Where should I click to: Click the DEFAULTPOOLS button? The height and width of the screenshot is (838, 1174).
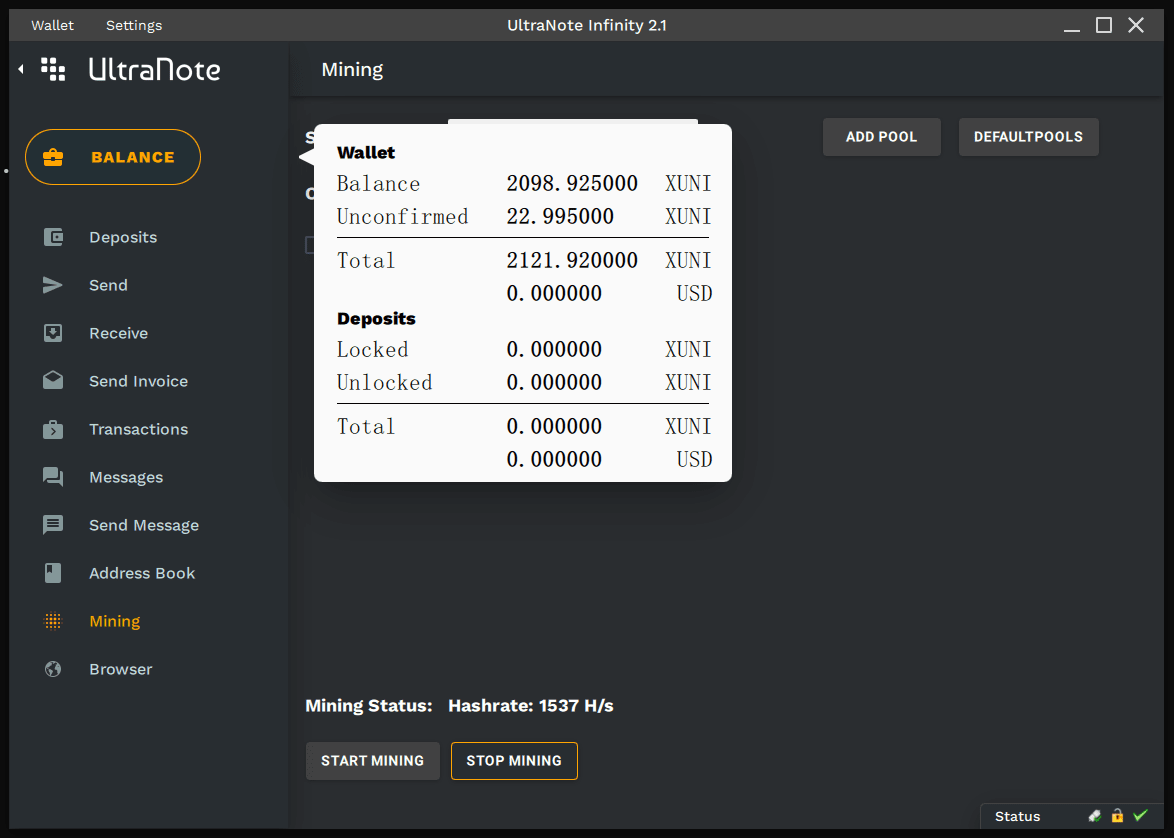1028,137
